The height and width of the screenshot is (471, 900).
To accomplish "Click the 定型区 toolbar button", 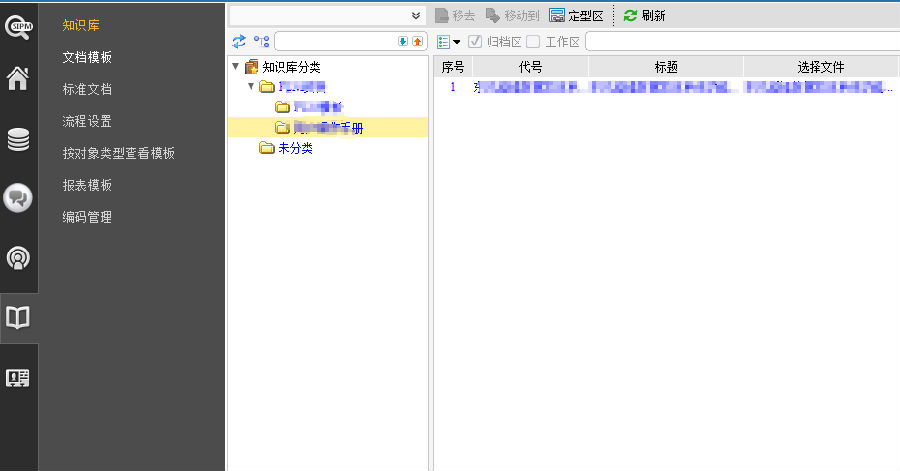I will click(x=576, y=15).
